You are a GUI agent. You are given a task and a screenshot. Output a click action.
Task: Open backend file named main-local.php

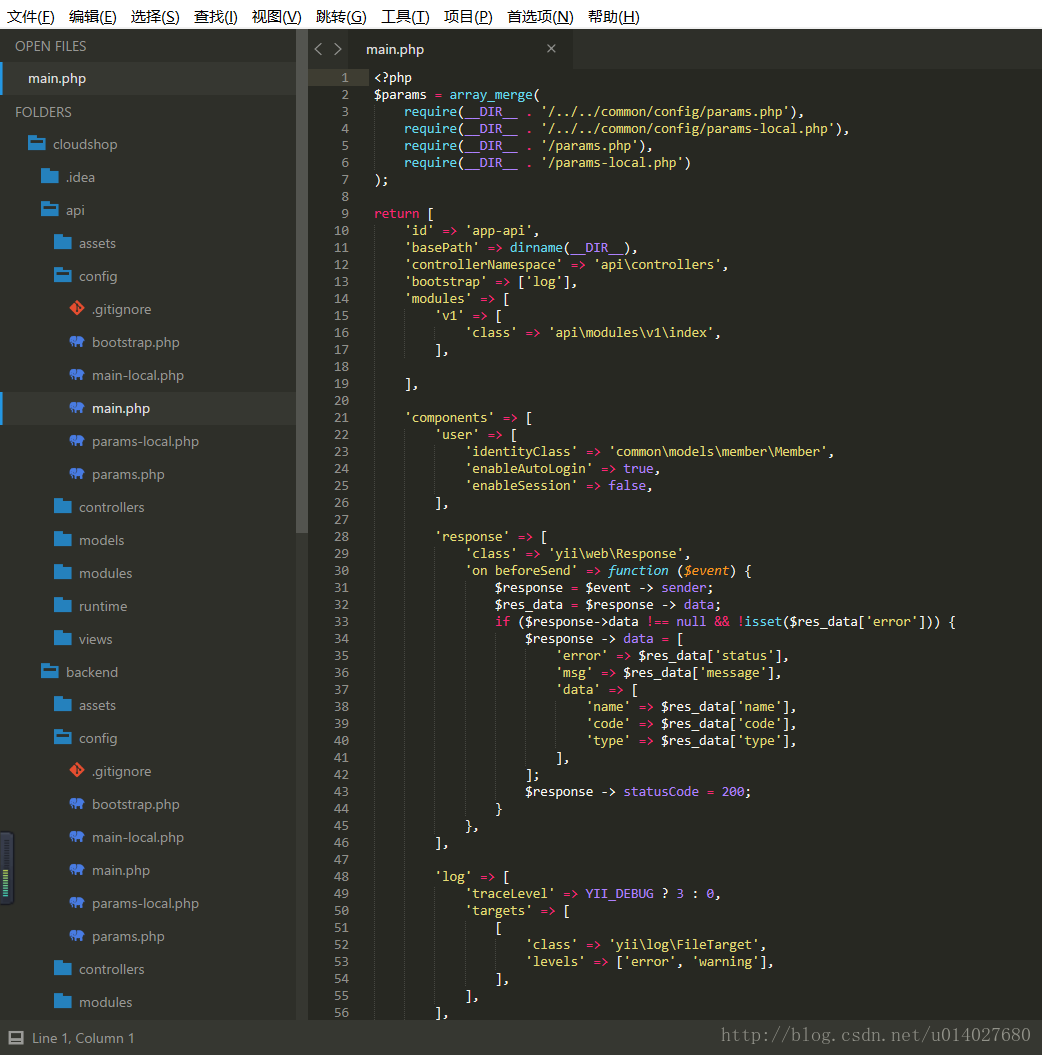138,837
